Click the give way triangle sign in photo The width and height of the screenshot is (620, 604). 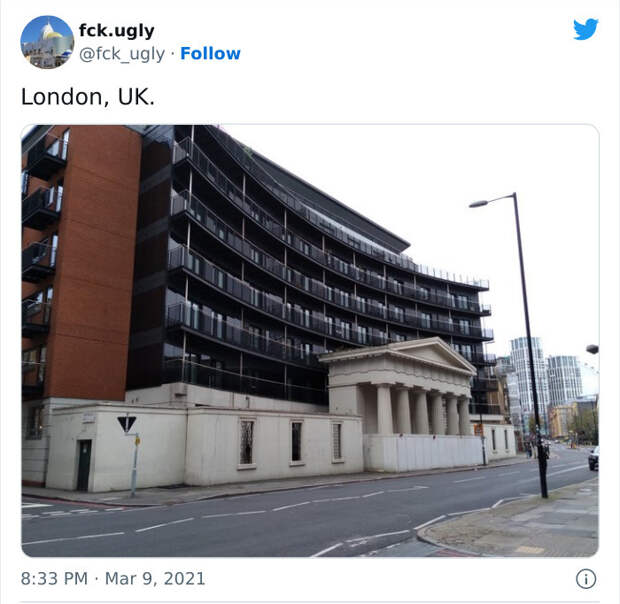127,424
